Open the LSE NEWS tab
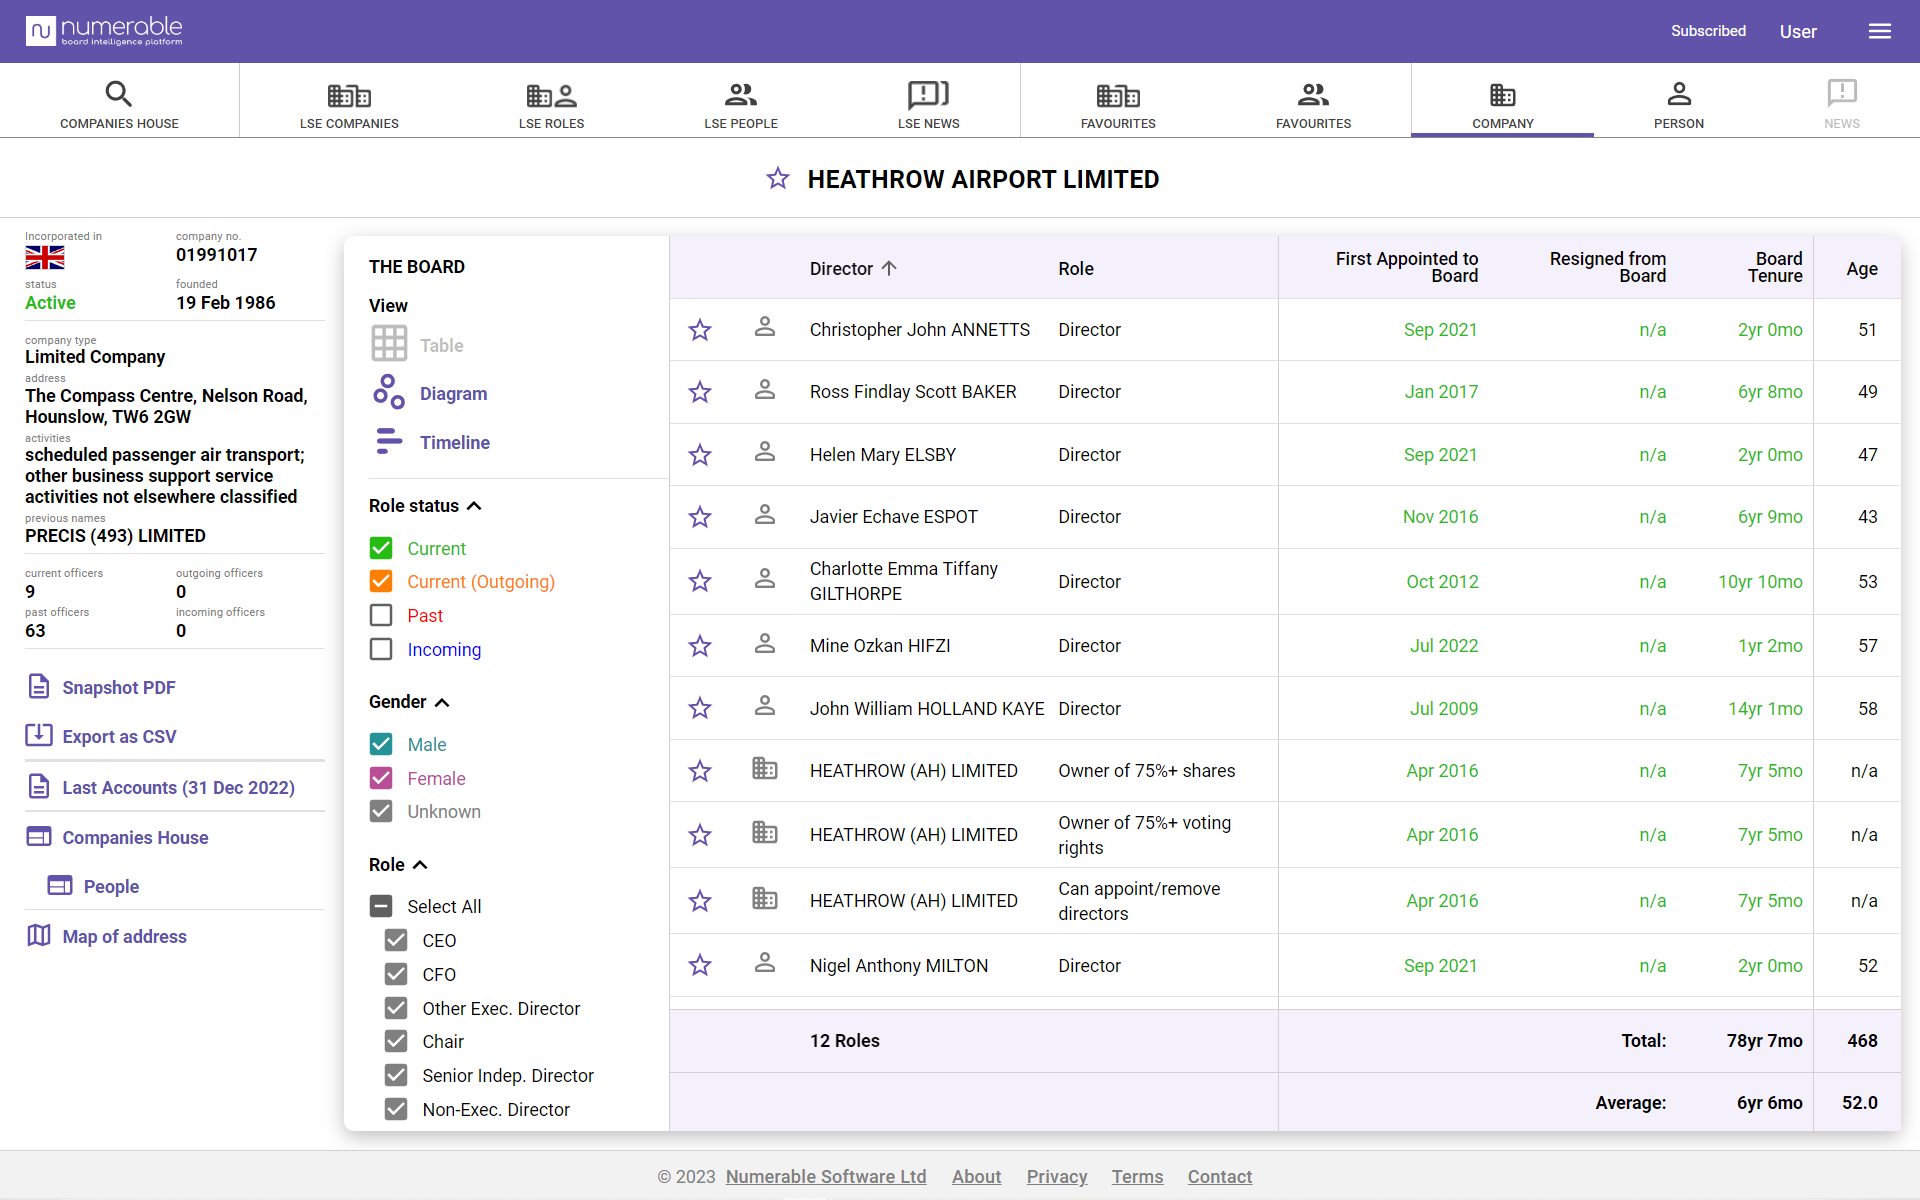The height and width of the screenshot is (1200, 1920). pos(928,104)
